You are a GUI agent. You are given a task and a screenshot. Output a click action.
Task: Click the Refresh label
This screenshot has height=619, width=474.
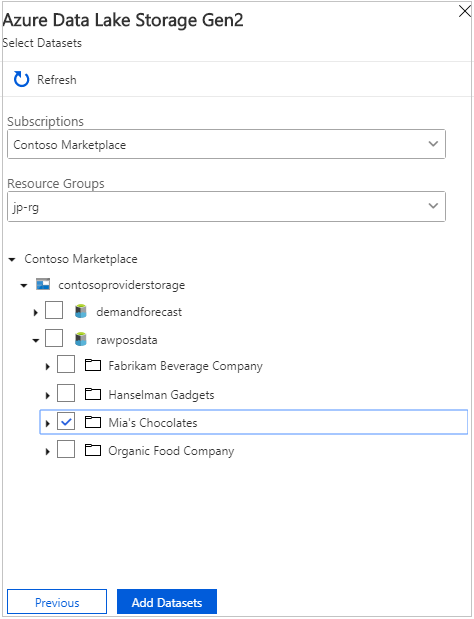pyautogui.click(x=57, y=80)
